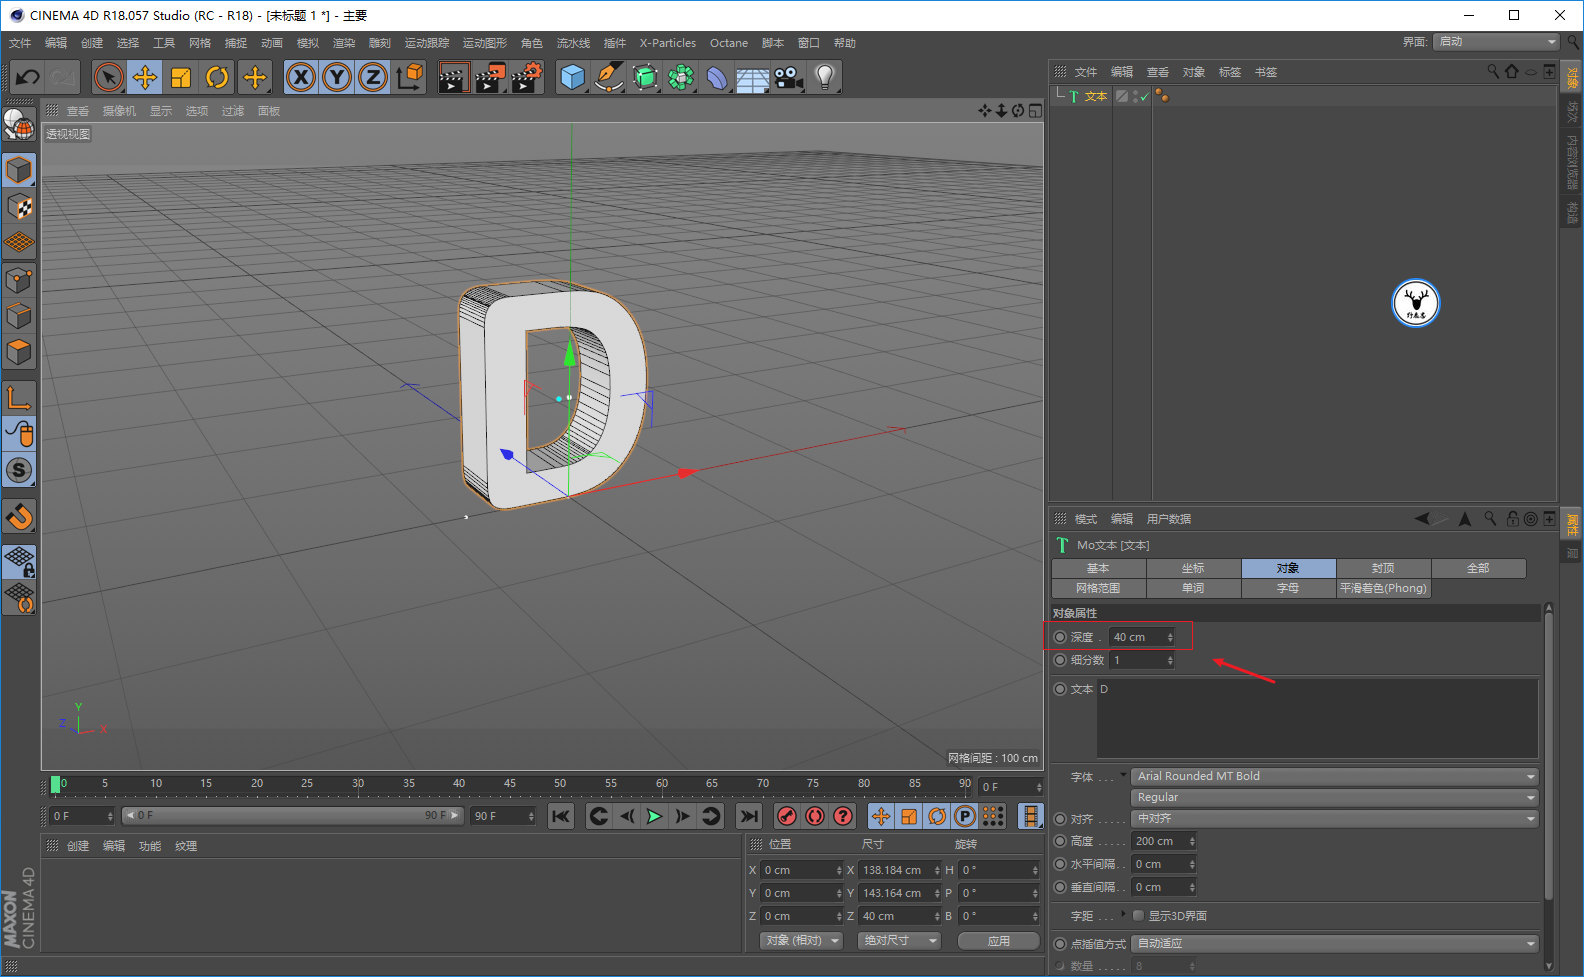
Task: Click the record active objects button
Action: (787, 816)
